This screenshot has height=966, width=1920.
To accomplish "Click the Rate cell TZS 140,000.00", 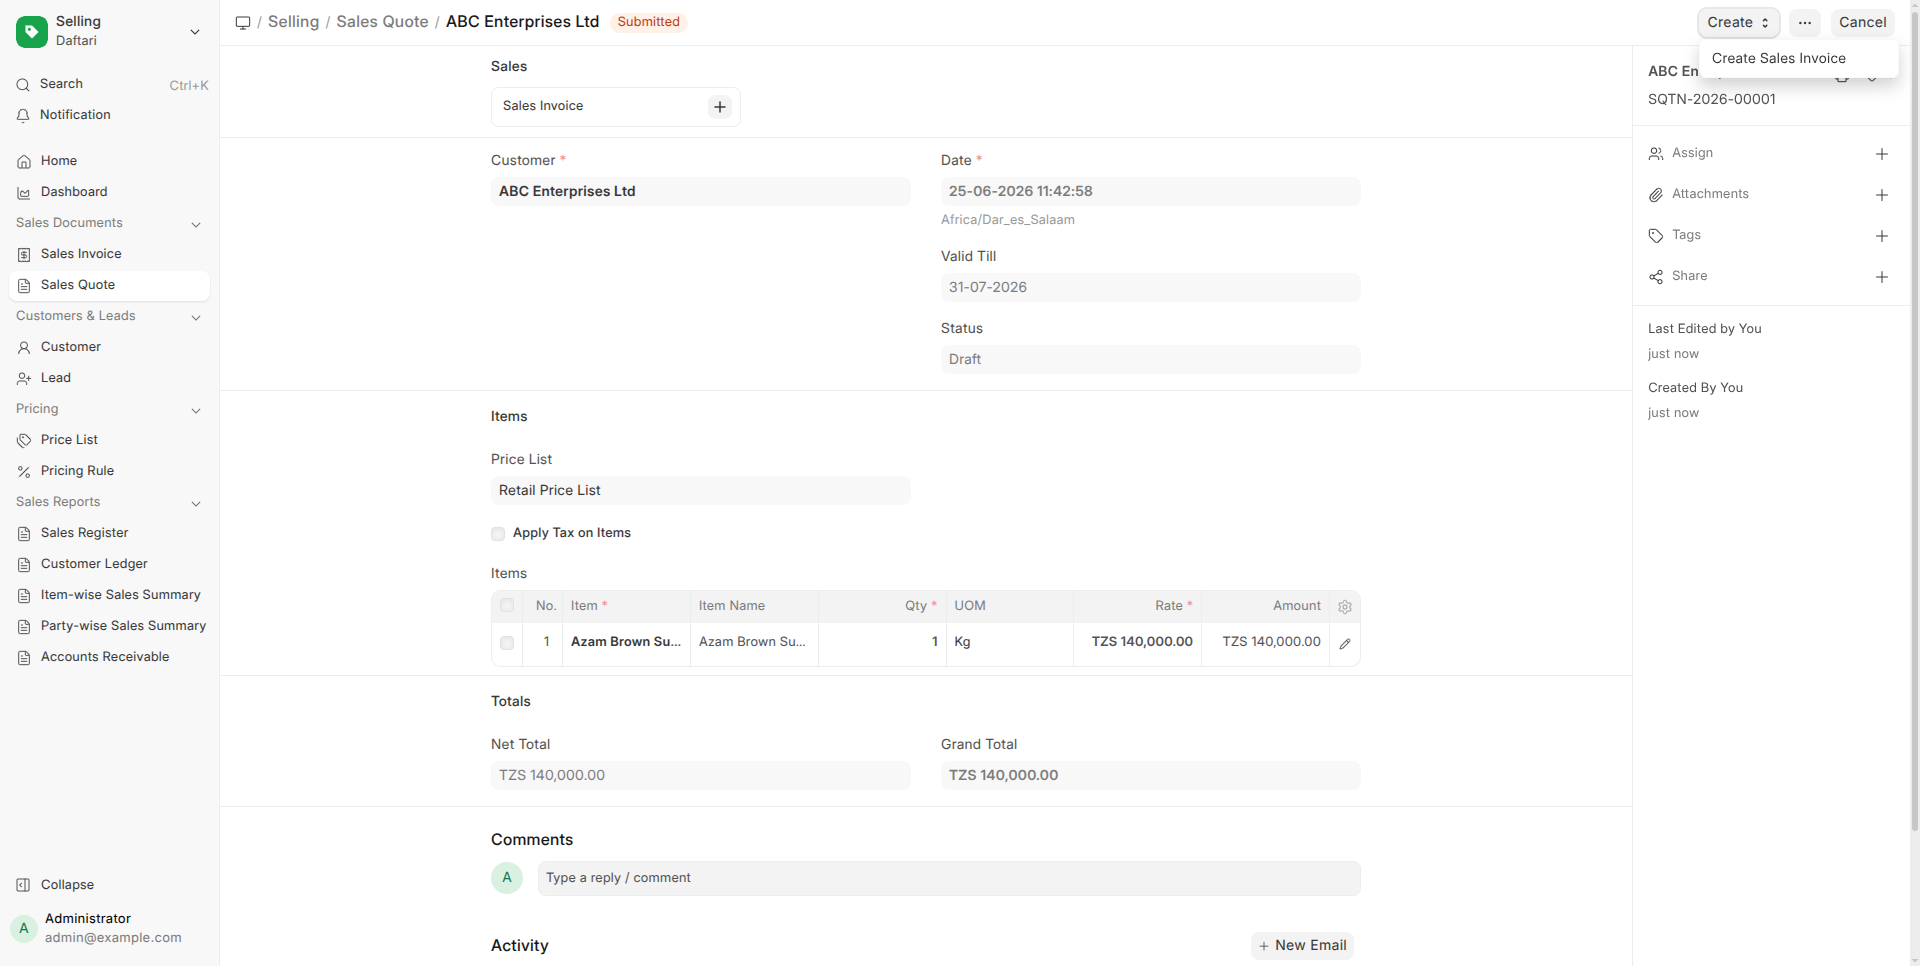I will pos(1138,642).
